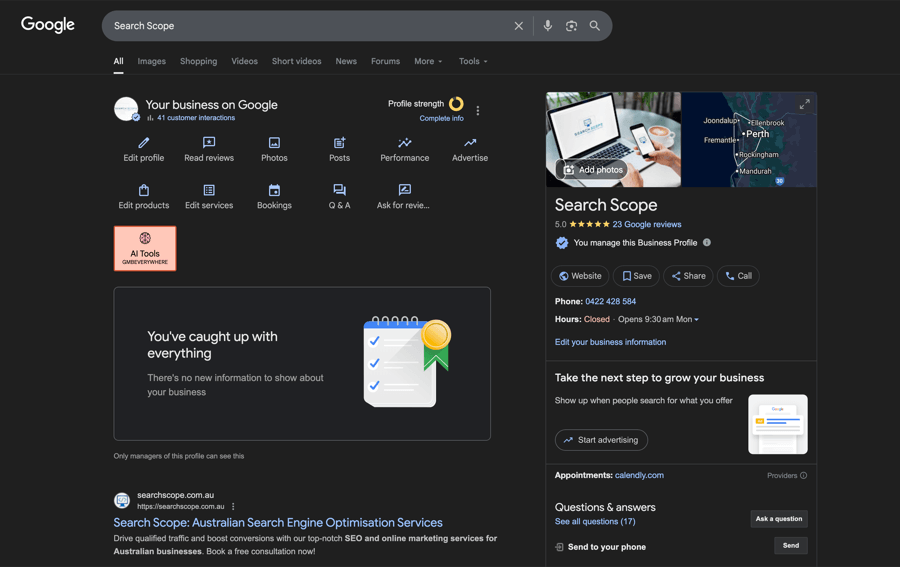
Task: Go to Google home via the logo
Action: click(48, 25)
